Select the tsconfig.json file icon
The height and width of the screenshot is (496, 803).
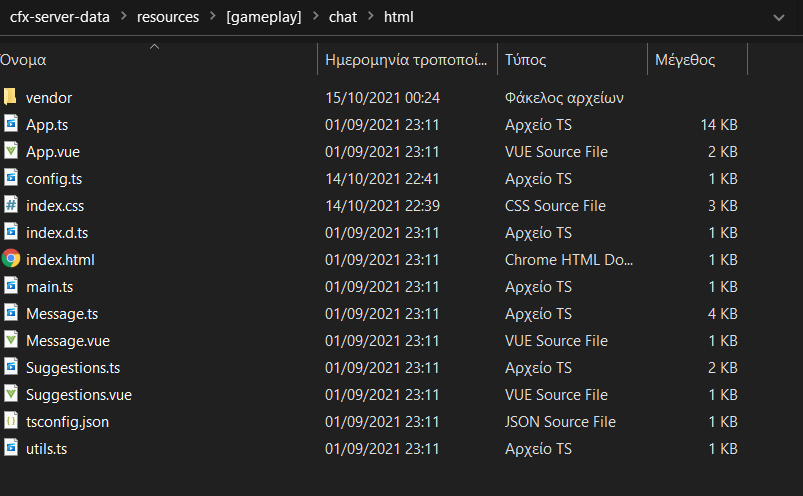point(11,421)
